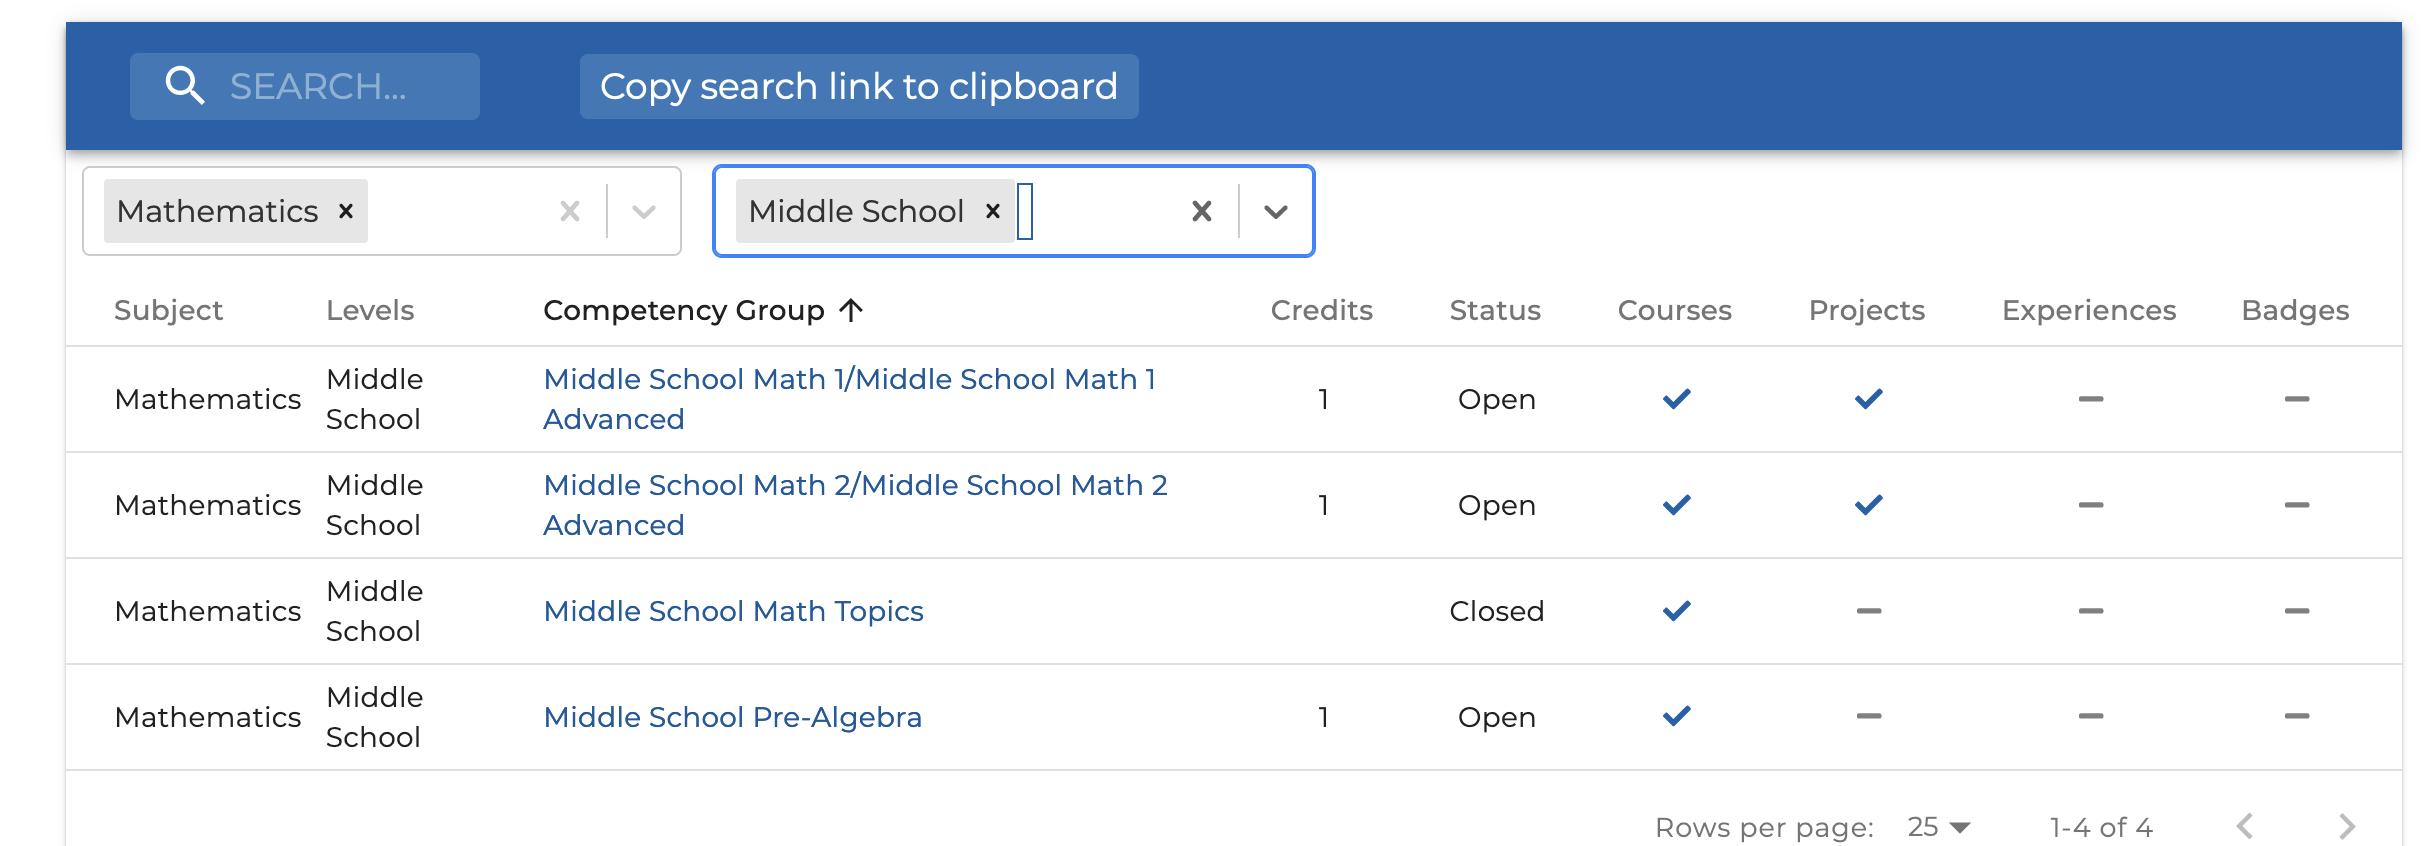Open Middle School Math Topics link

(x=733, y=611)
